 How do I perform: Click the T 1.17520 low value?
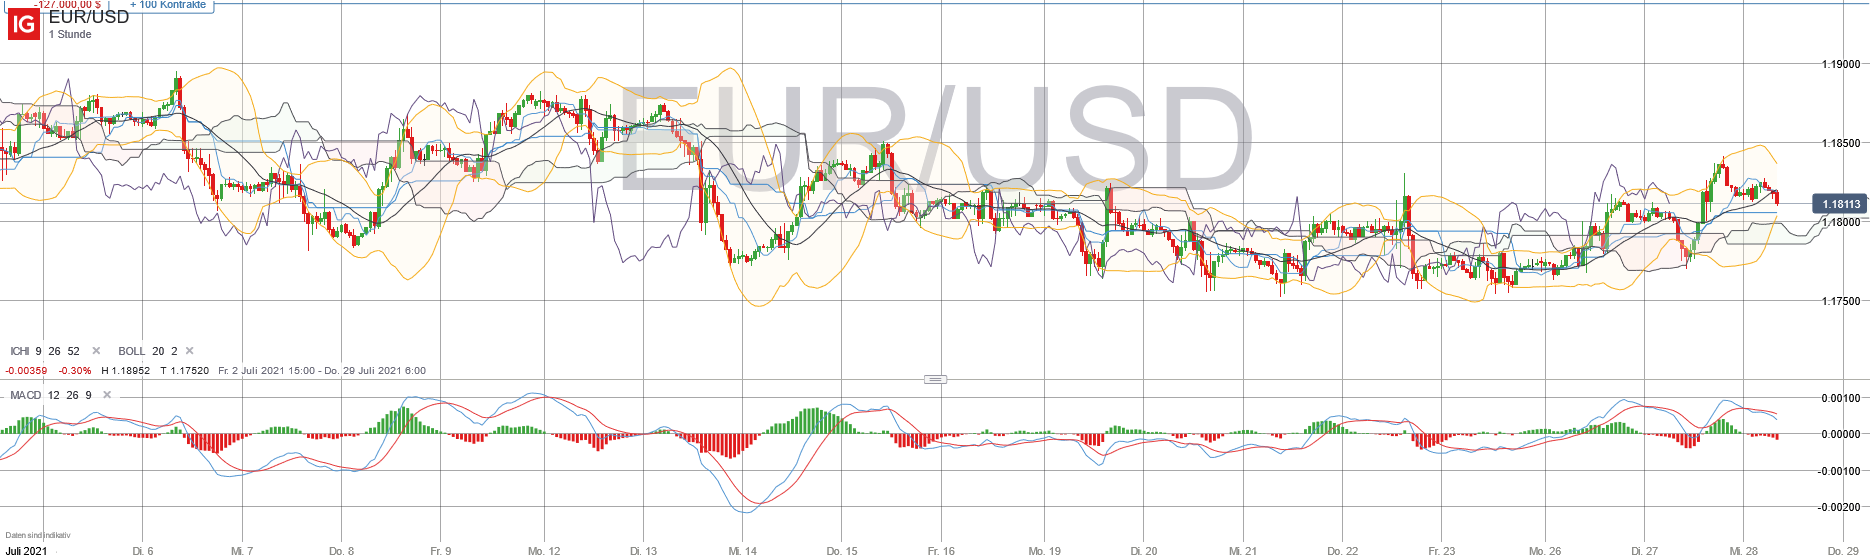185,370
